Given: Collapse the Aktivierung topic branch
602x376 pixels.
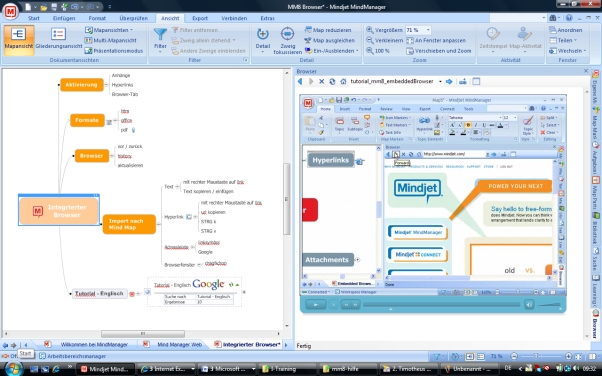Looking at the screenshot, I should click(107, 85).
